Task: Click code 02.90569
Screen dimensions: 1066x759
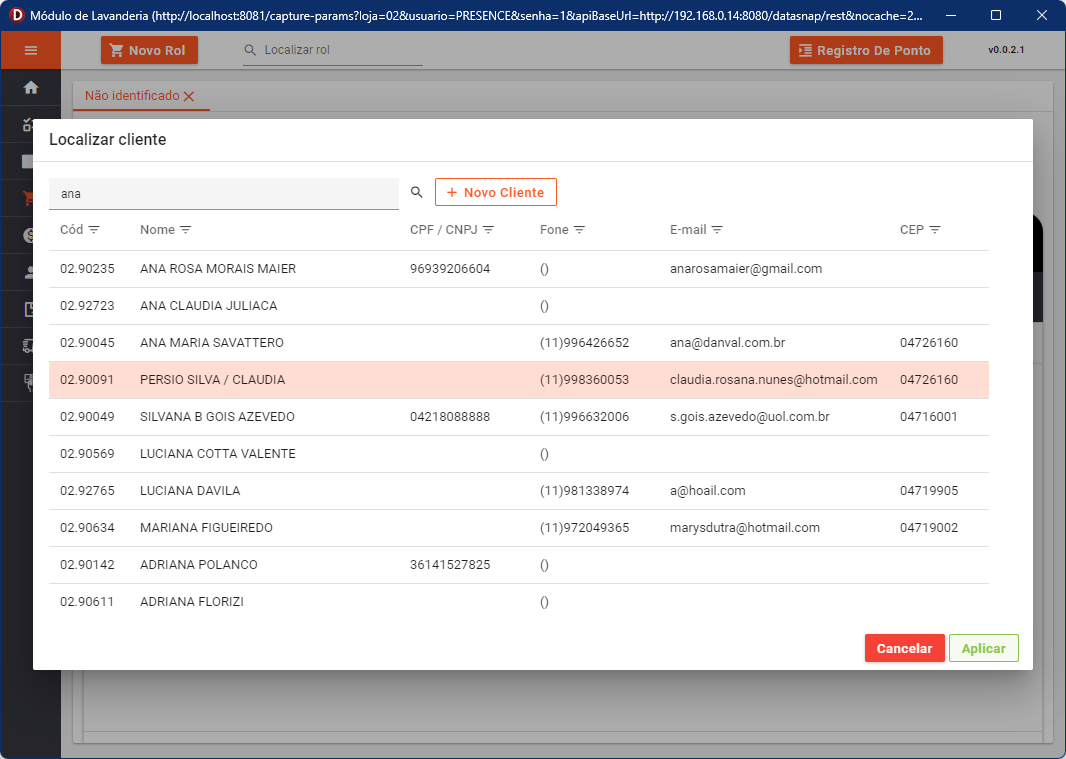Action: (87, 454)
